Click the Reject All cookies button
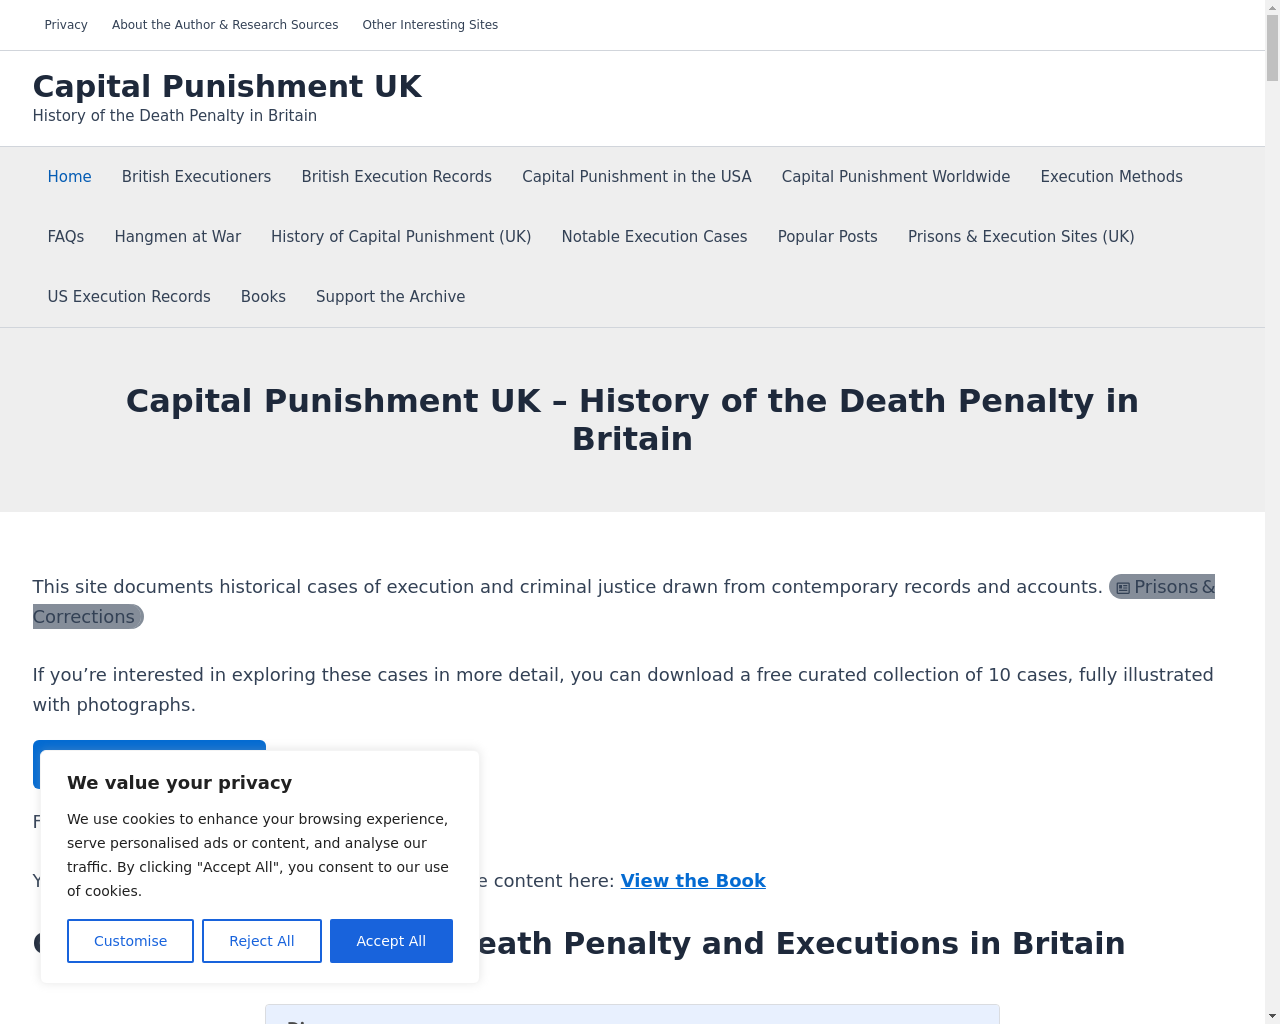The image size is (1280, 1024). 262,941
